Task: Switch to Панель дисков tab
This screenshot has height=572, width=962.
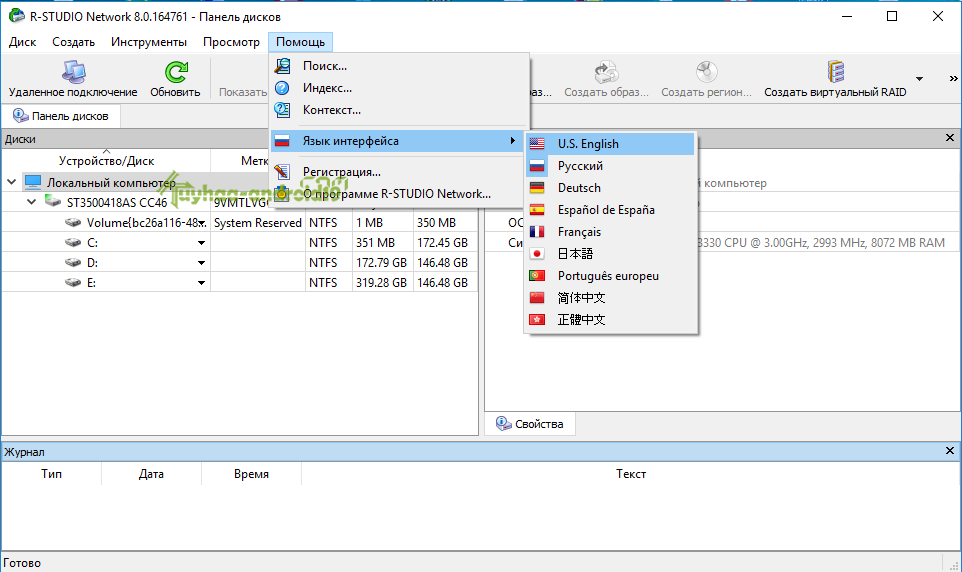Action: 61,116
